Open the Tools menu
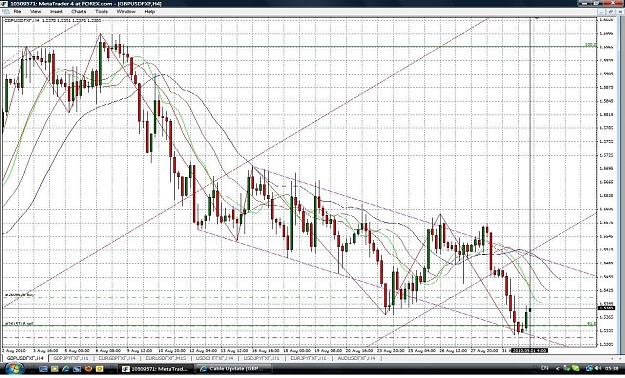The height and width of the screenshot is (378, 625). (101, 12)
